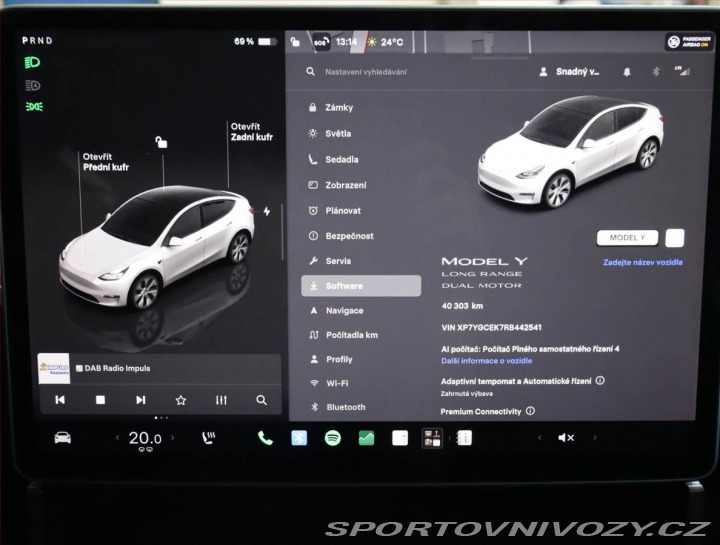The height and width of the screenshot is (545, 720).
Task: Skip to next radio station
Action: [141, 400]
